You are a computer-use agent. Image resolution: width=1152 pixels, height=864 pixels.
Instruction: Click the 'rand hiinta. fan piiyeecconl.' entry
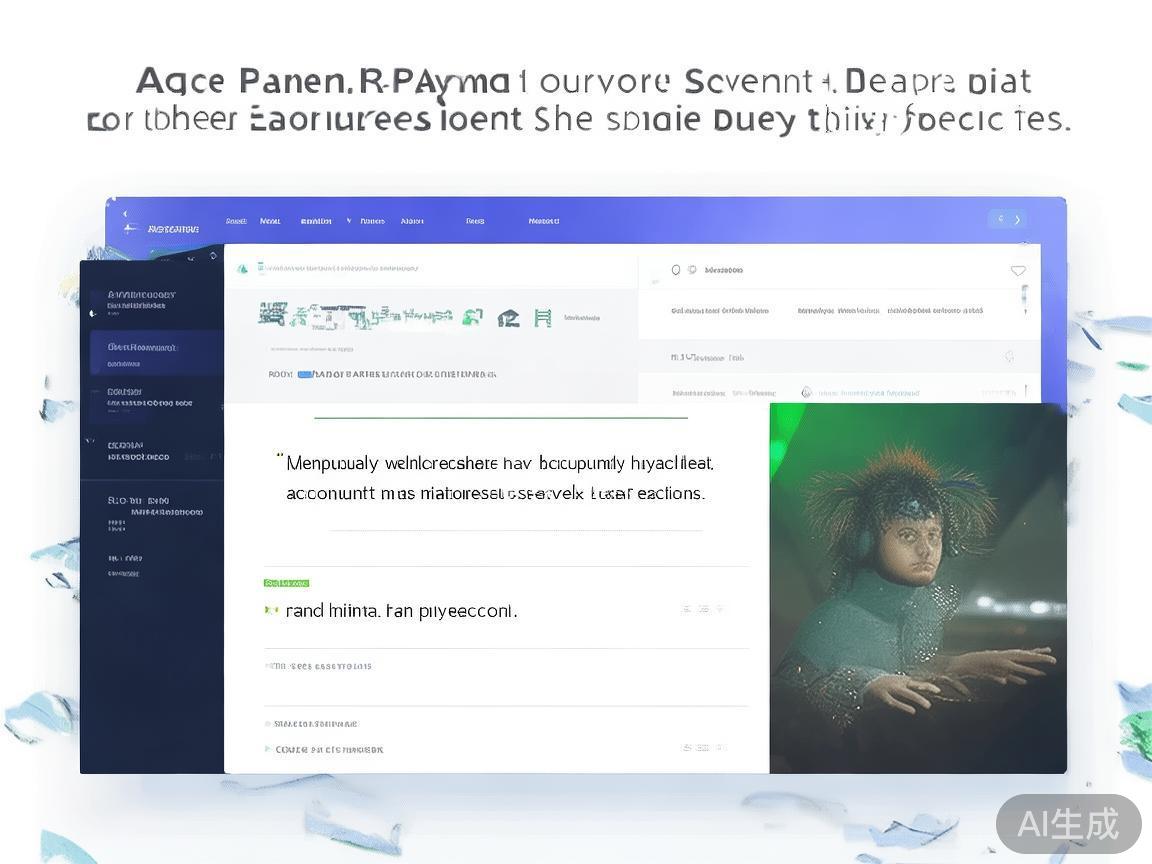(x=401, y=610)
